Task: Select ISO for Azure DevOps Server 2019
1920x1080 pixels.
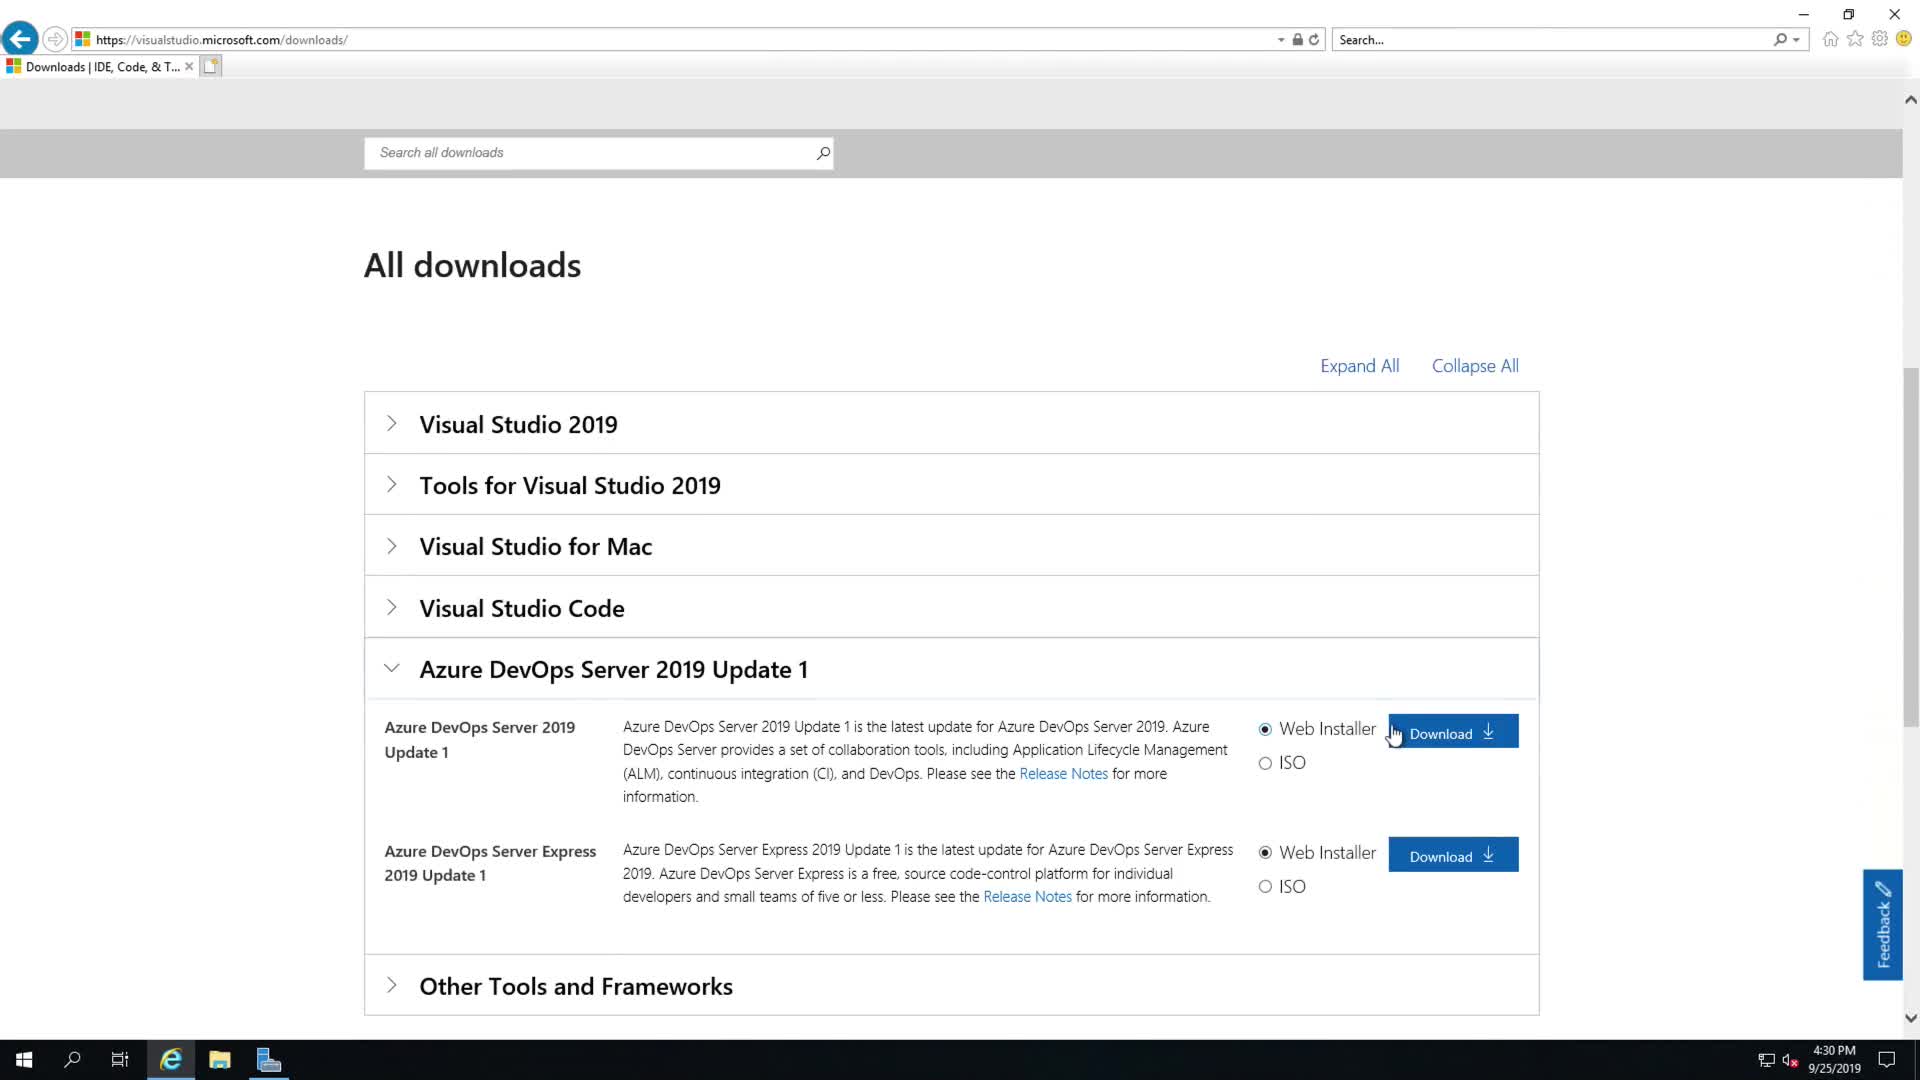Action: [1265, 764]
